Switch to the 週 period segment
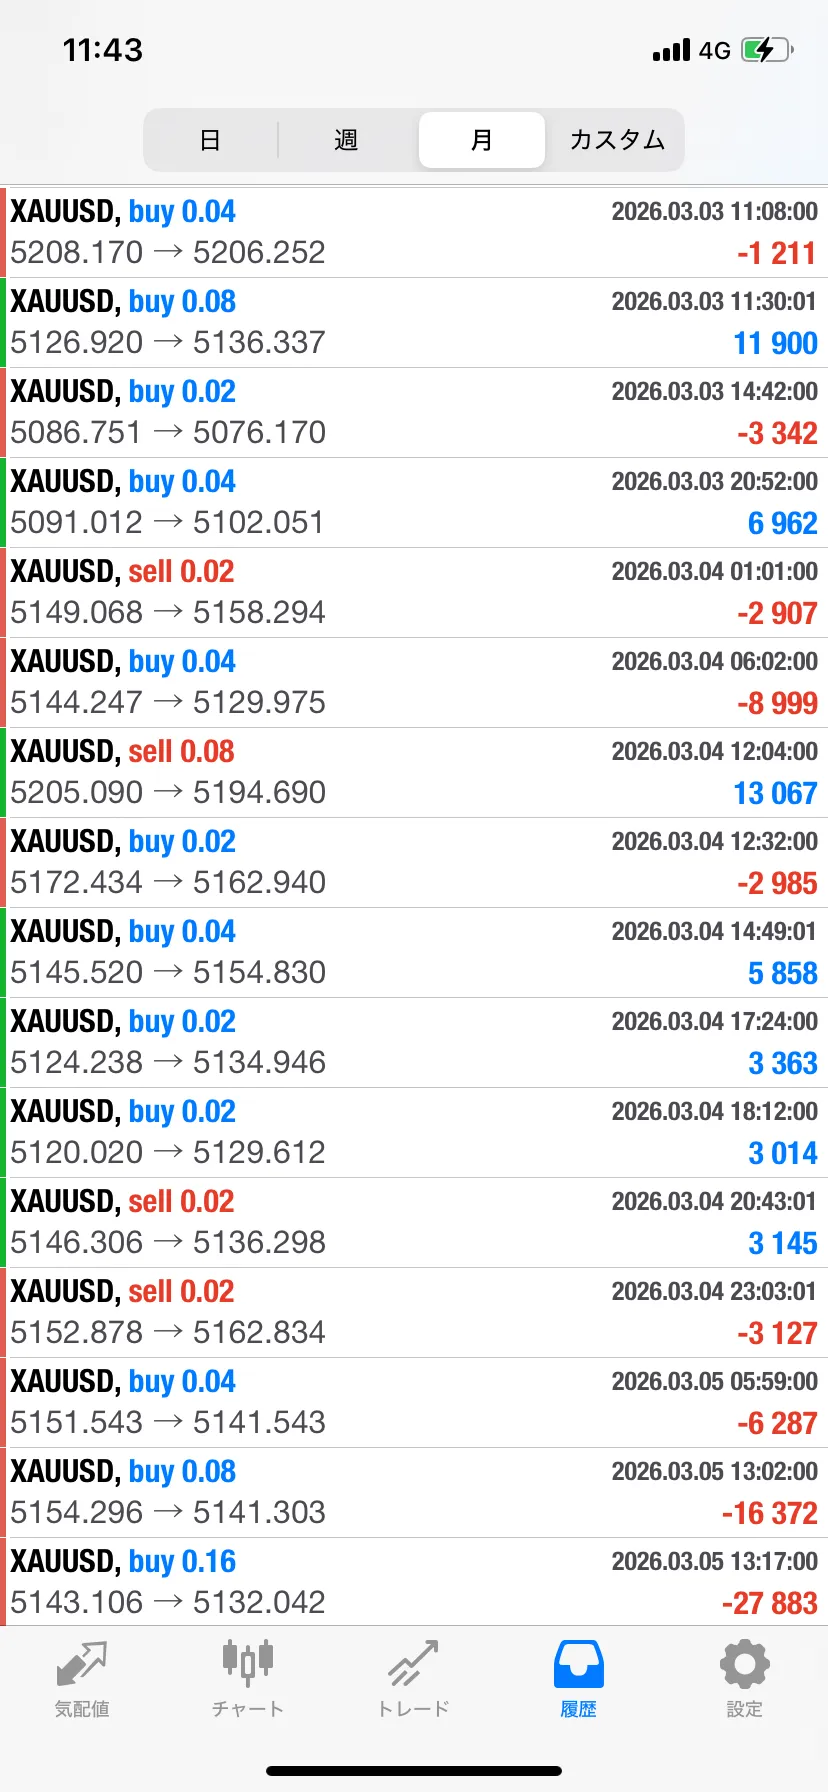 346,140
